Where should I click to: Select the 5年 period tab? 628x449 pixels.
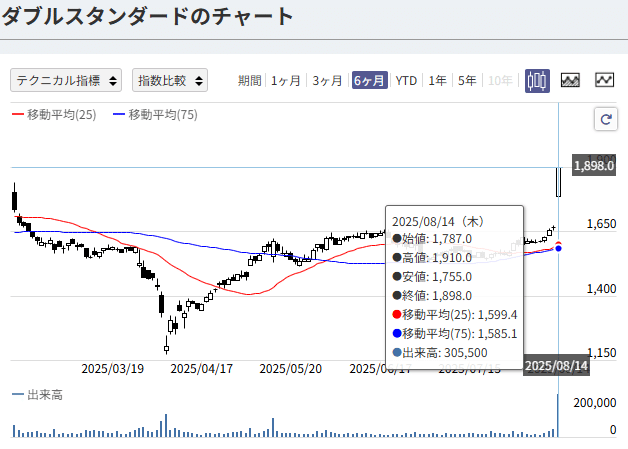coord(467,81)
